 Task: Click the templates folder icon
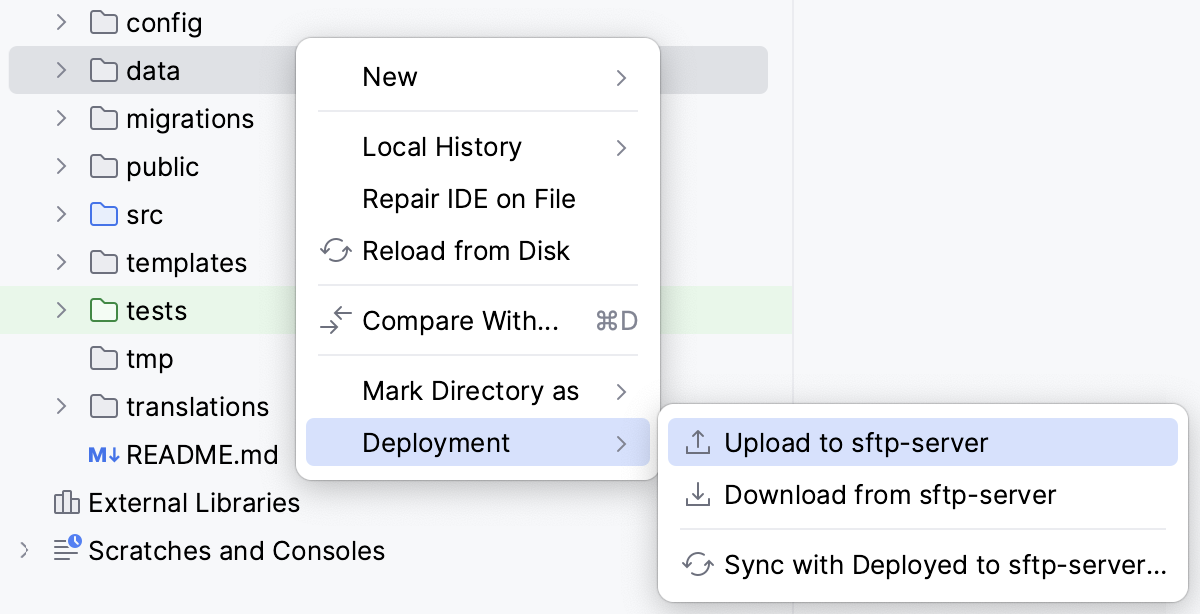103,262
